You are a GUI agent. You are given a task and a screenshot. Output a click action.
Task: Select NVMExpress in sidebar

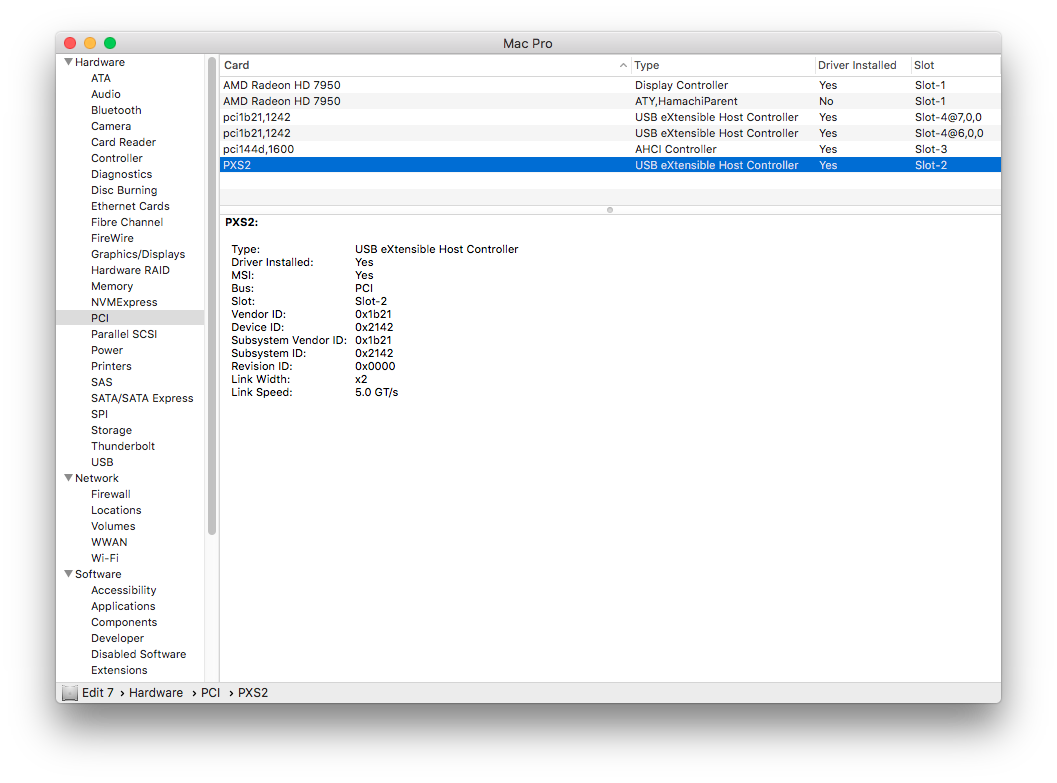tap(124, 302)
